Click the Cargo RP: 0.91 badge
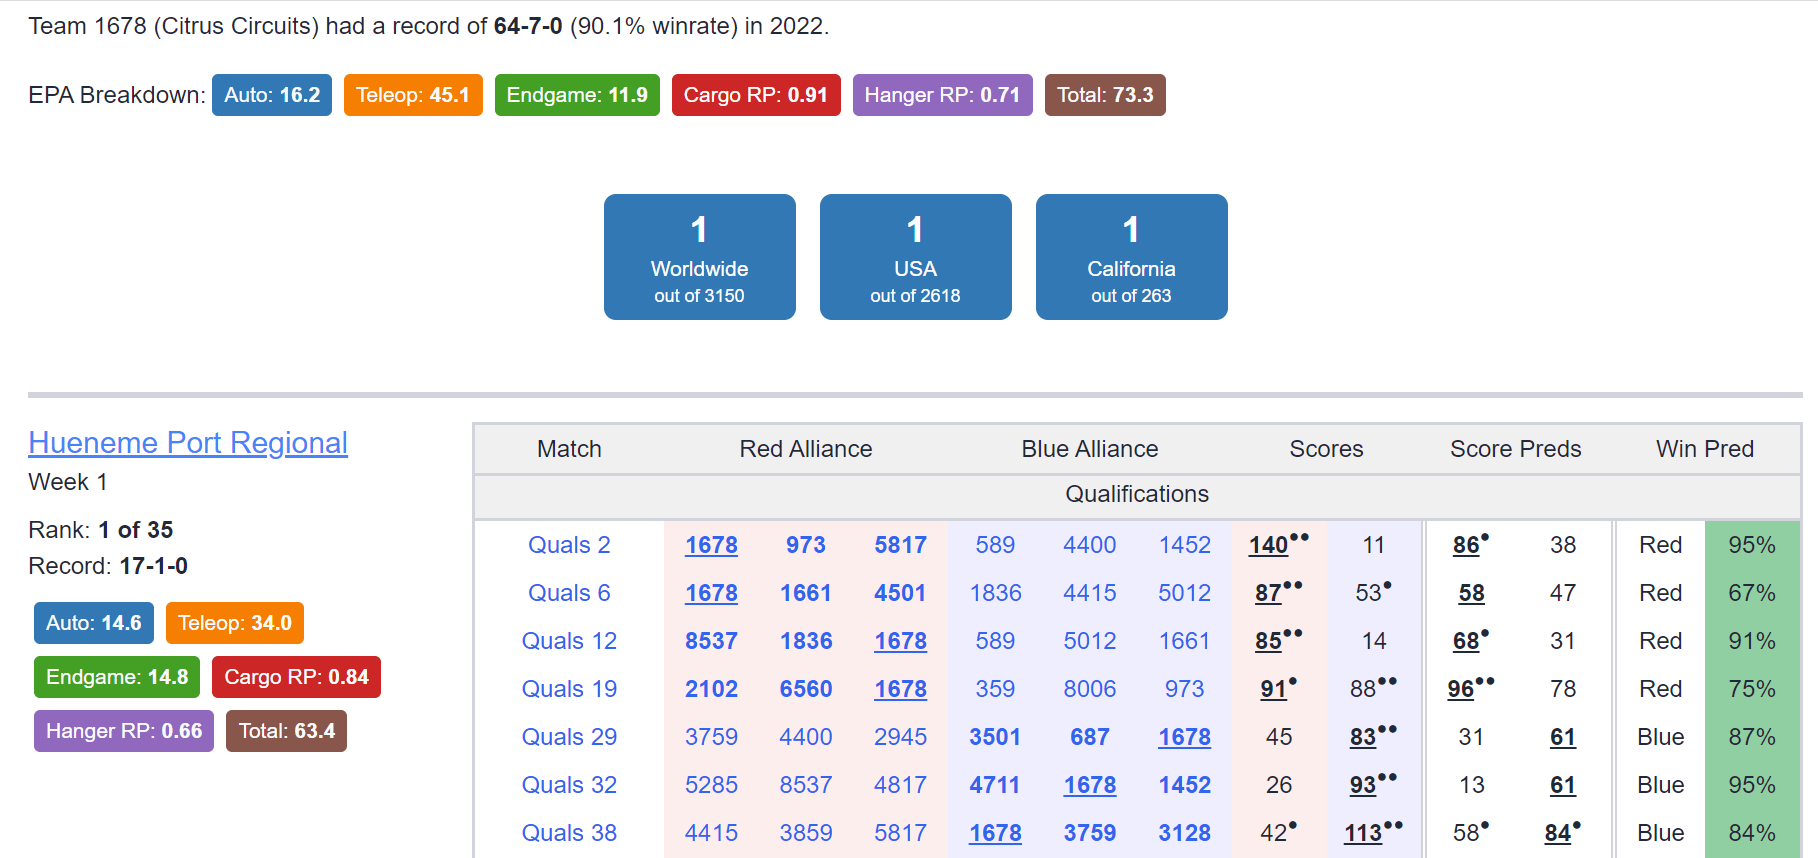The image size is (1818, 858). click(756, 95)
